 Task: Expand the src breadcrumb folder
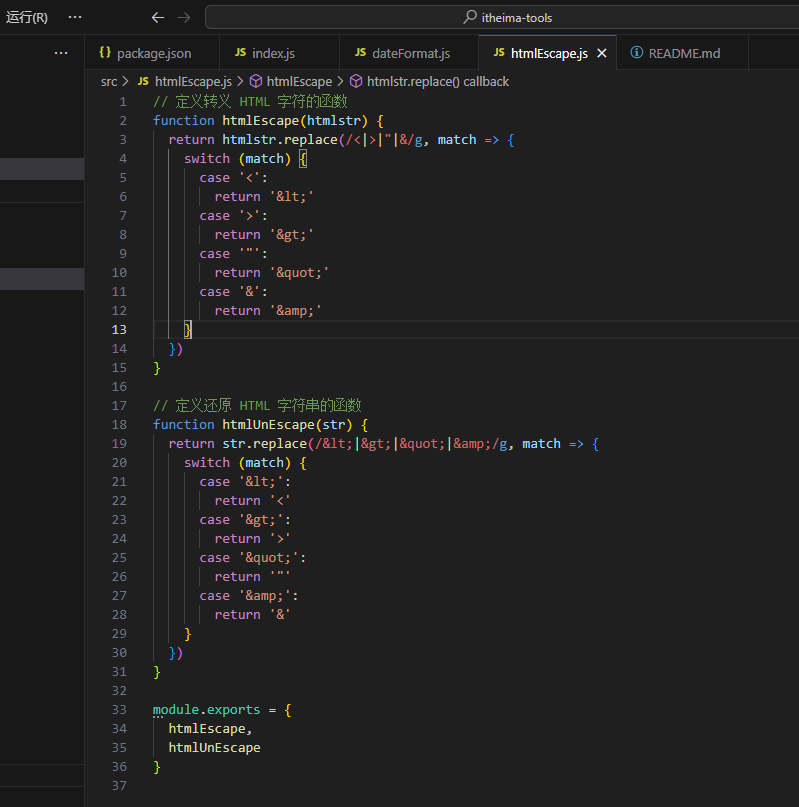(x=109, y=81)
